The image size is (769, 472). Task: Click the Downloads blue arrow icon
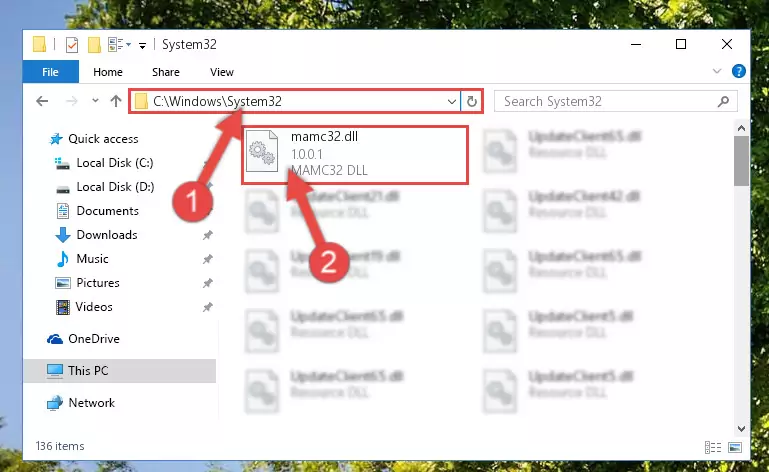click(62, 235)
